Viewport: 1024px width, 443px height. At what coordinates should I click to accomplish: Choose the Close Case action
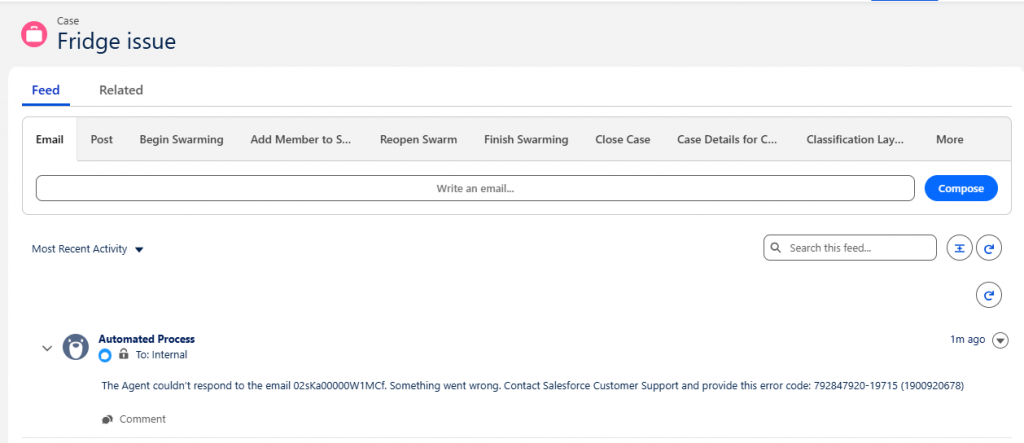click(622, 140)
